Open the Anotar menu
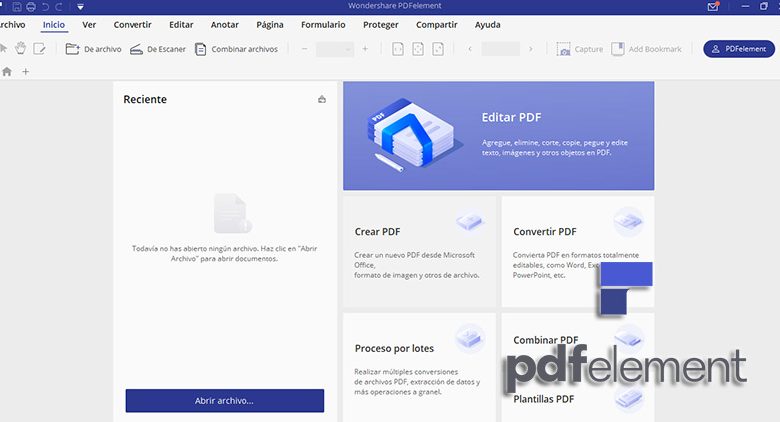This screenshot has height=422, width=780. tap(224, 24)
